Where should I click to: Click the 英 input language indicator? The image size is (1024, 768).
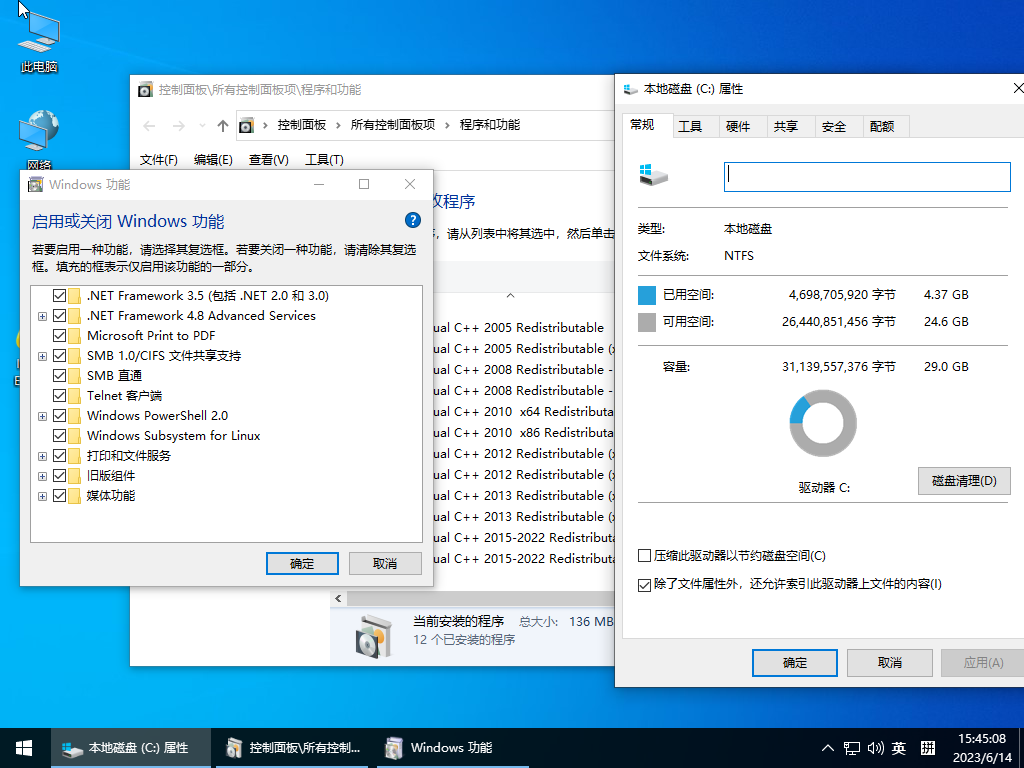pyautogui.click(x=899, y=748)
